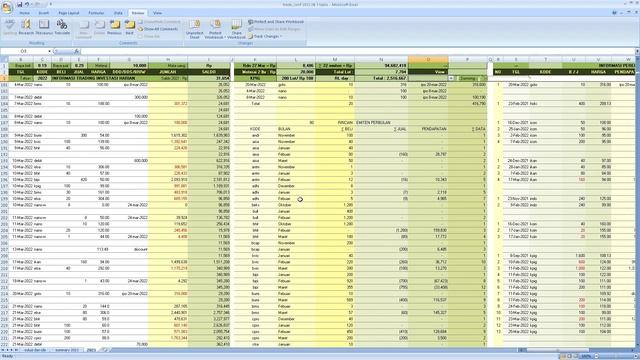Click the Insert Worksheet tab icon
Screen dimensions: 640x360
(x=104, y=350)
